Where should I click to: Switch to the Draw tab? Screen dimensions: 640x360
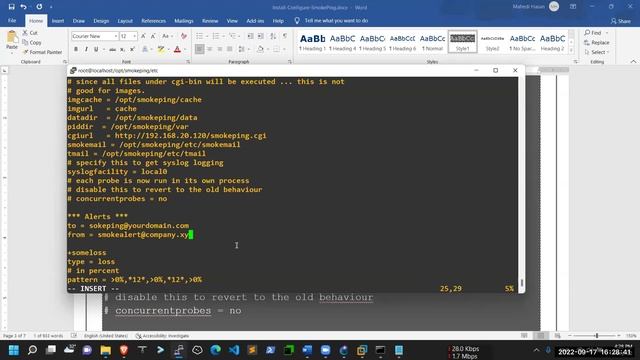[x=79, y=21]
